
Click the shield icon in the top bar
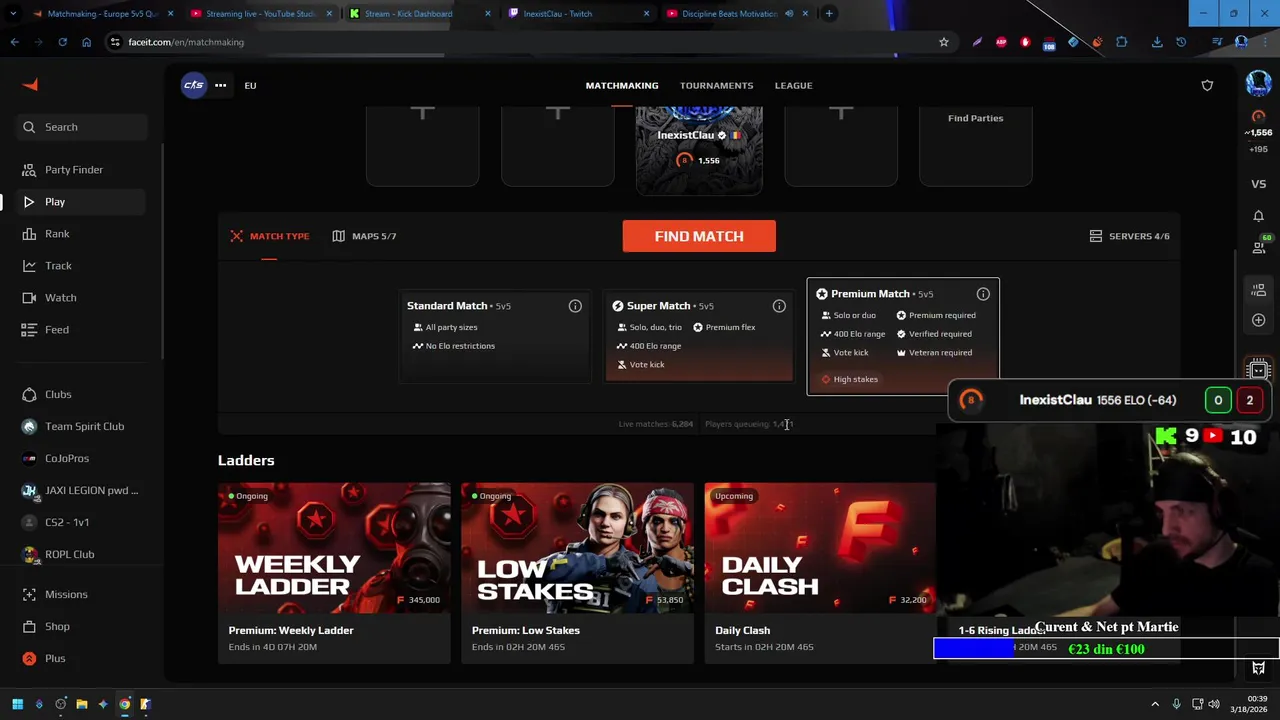[x=1207, y=85]
